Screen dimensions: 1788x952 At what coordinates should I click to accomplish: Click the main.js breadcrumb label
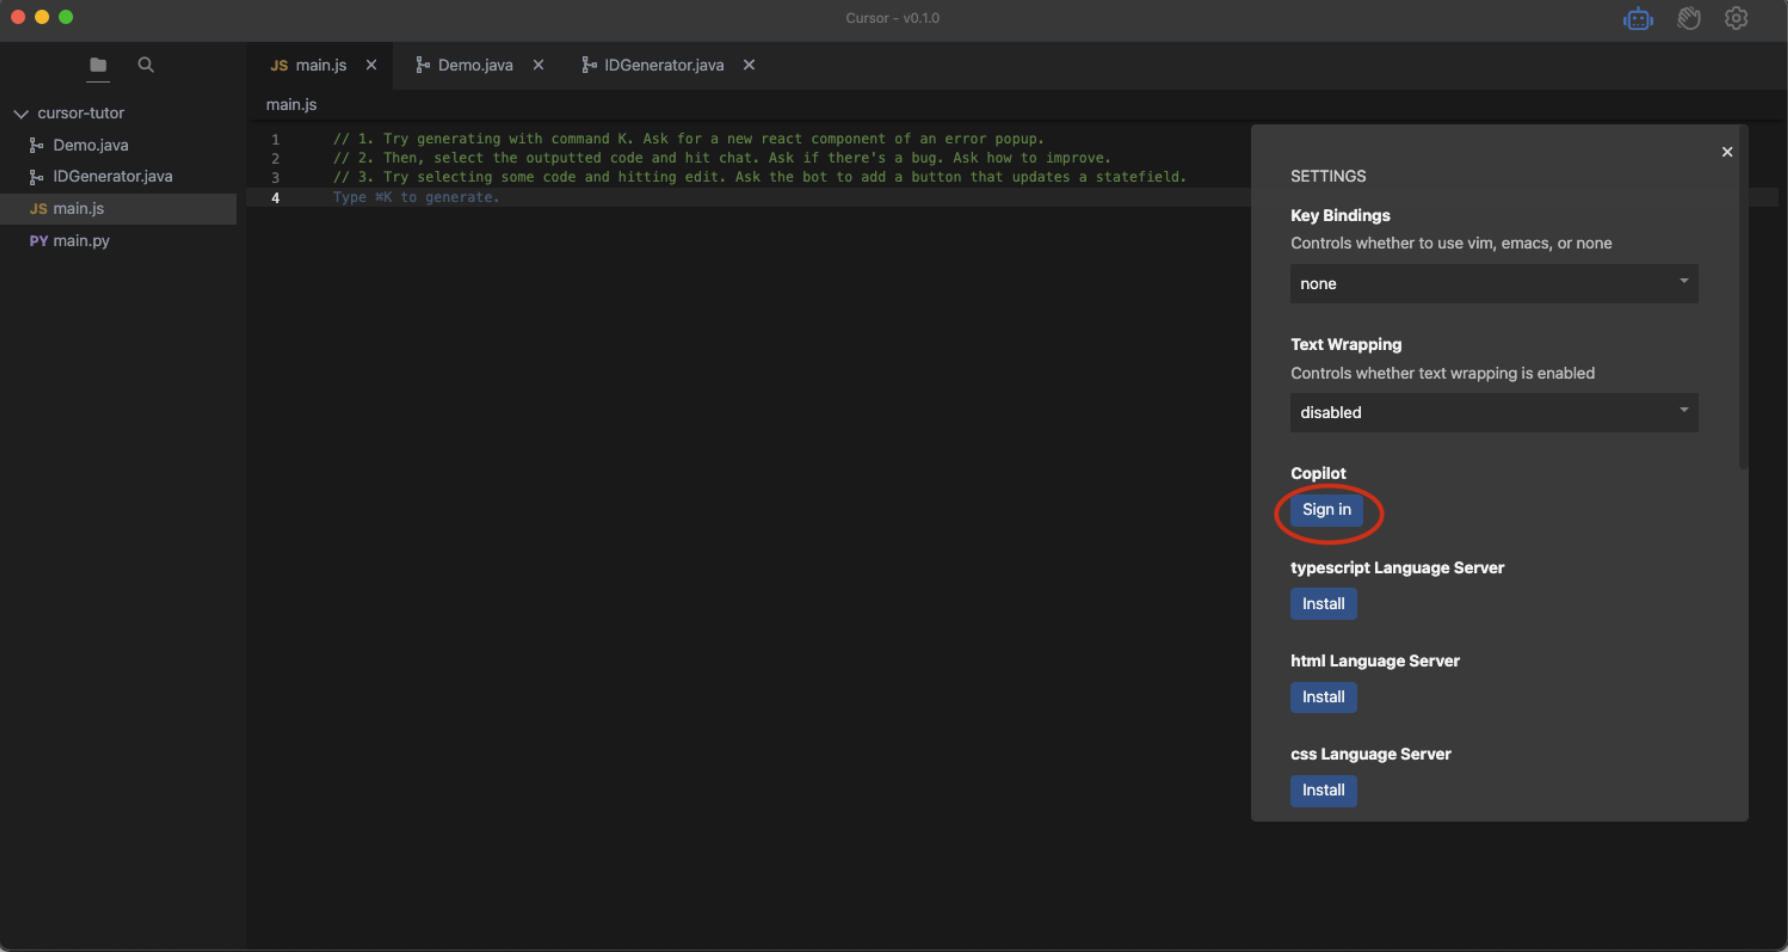tap(291, 104)
